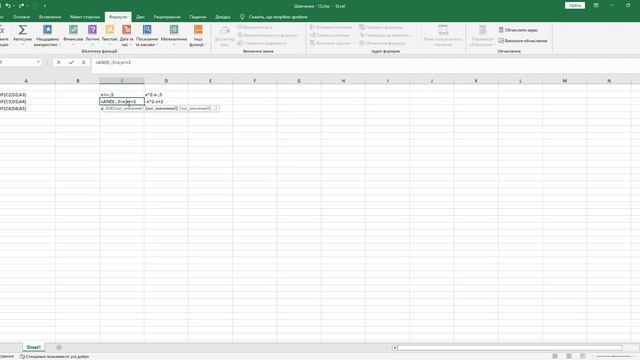Cancel formula entry with the X icon
This screenshot has width=640, height=360.
pos(59,62)
